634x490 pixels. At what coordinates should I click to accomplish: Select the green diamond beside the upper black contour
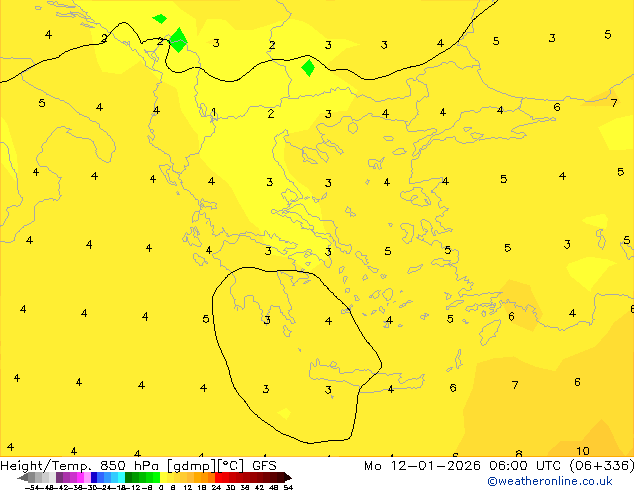[309, 68]
